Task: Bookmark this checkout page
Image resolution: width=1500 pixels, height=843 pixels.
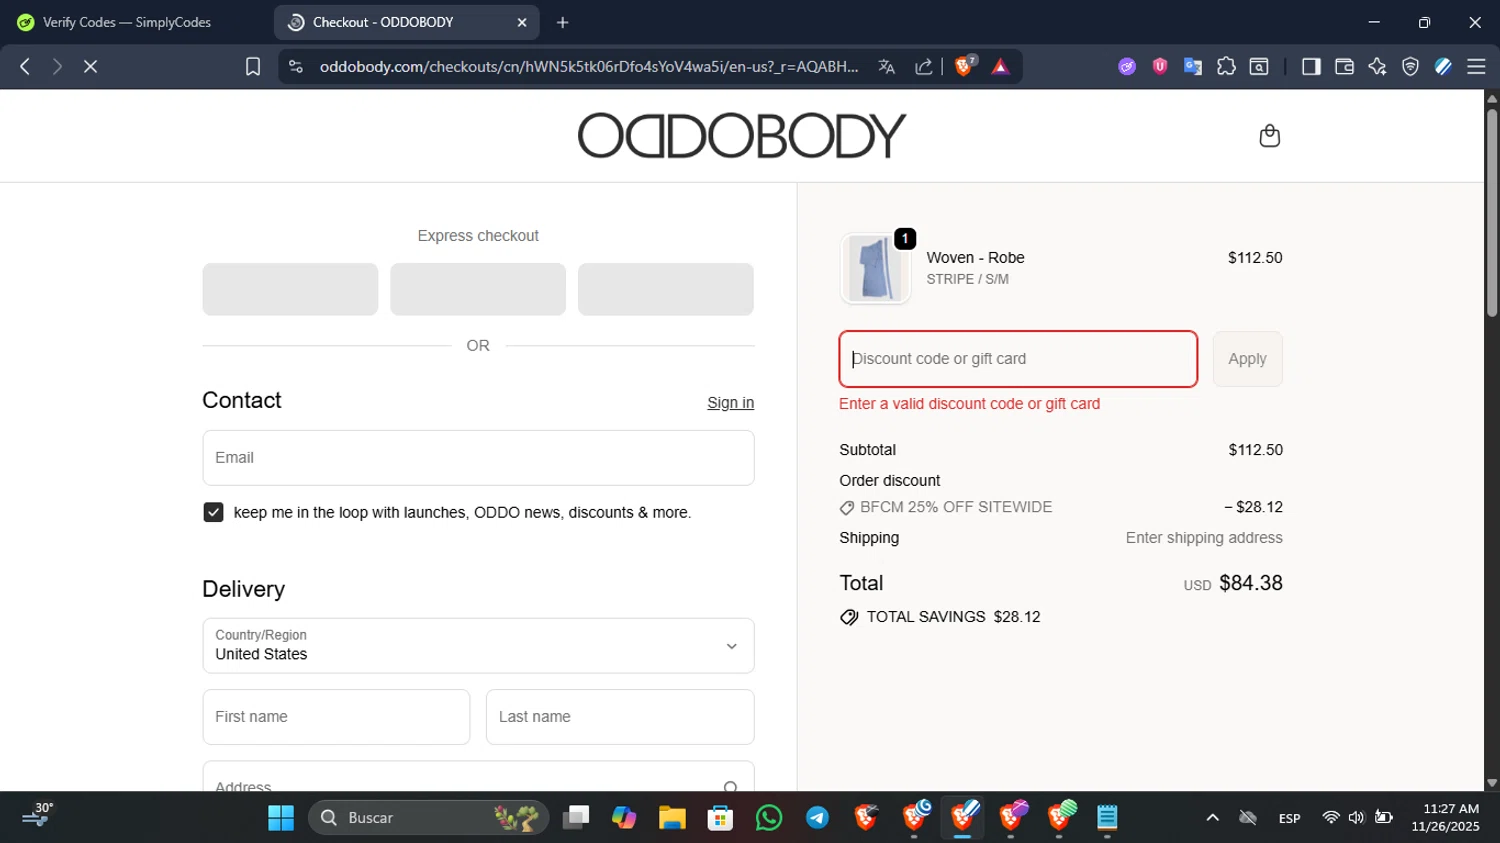Action: click(x=253, y=66)
